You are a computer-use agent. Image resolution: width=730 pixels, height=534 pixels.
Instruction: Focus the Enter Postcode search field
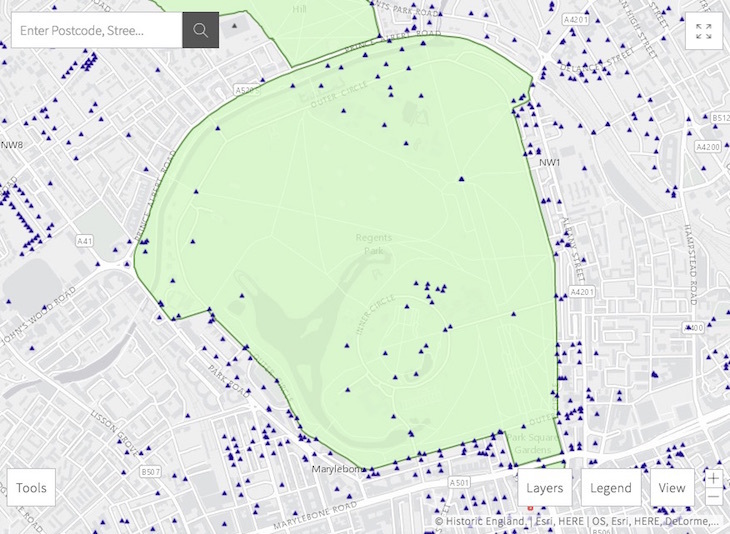pos(96,30)
